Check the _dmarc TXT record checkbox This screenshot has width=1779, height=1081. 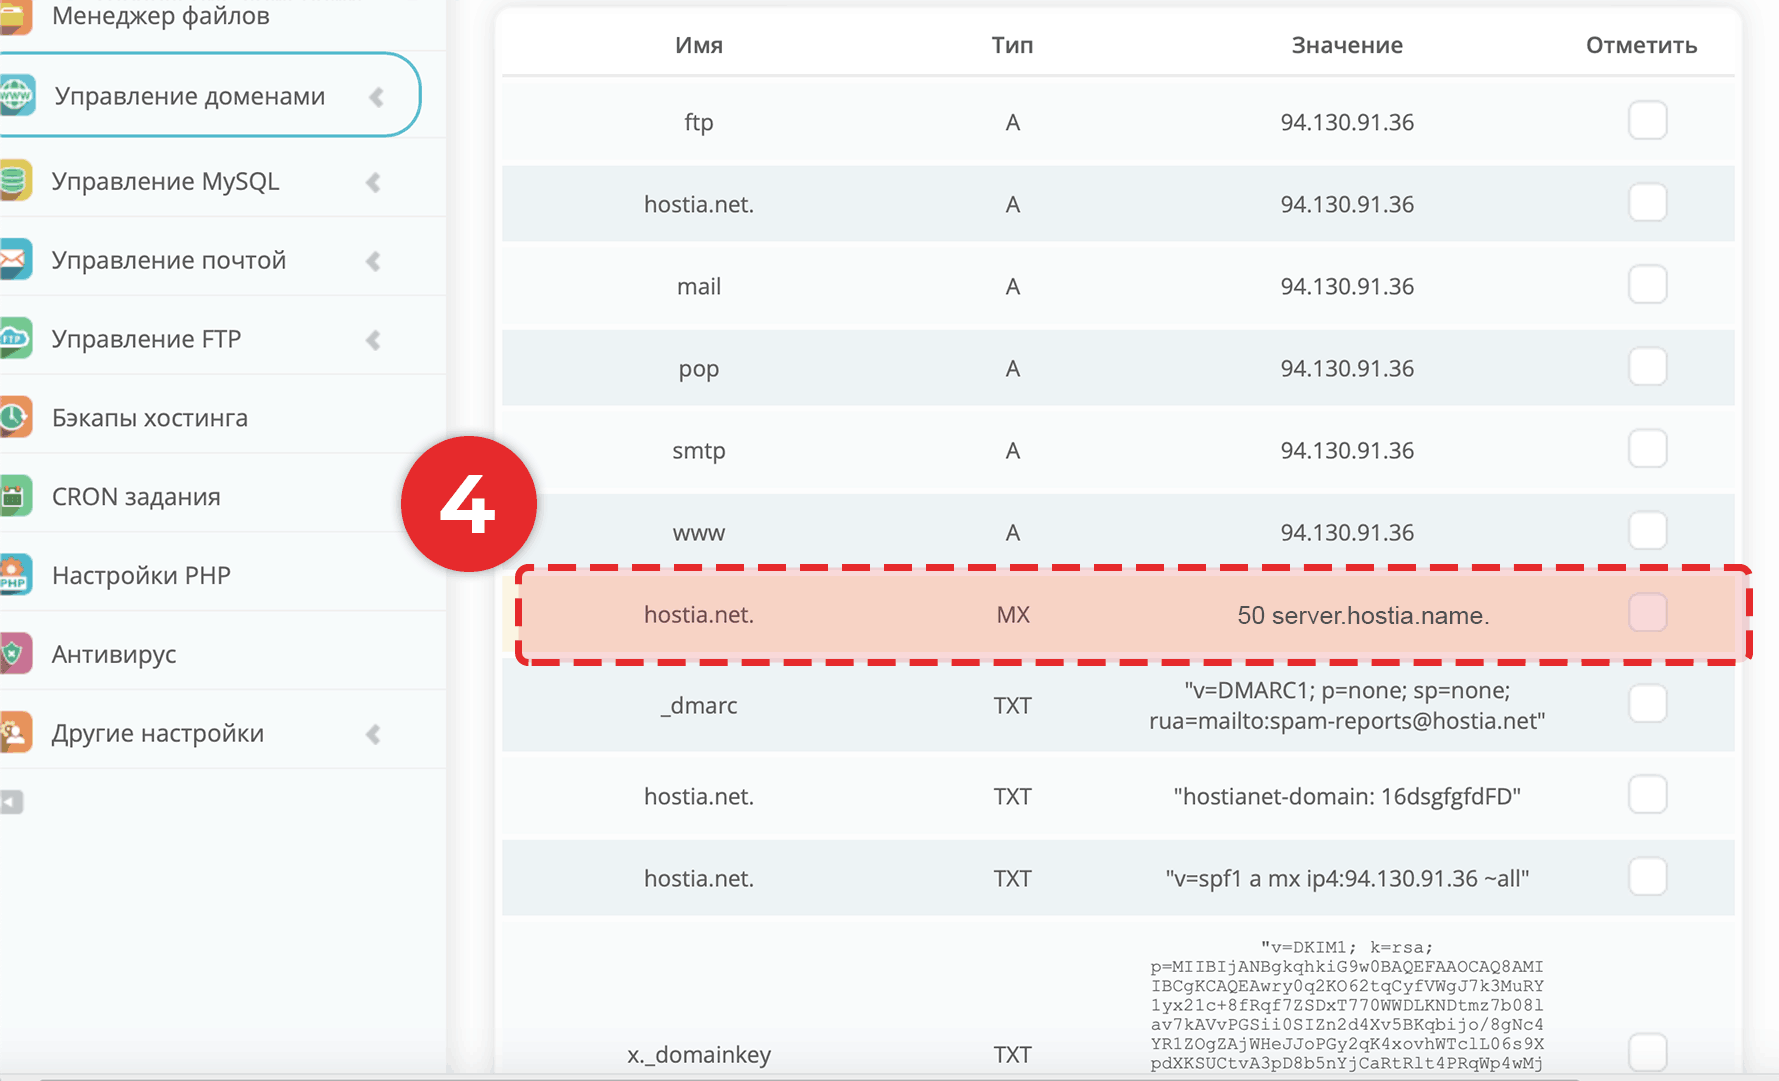coord(1647,704)
